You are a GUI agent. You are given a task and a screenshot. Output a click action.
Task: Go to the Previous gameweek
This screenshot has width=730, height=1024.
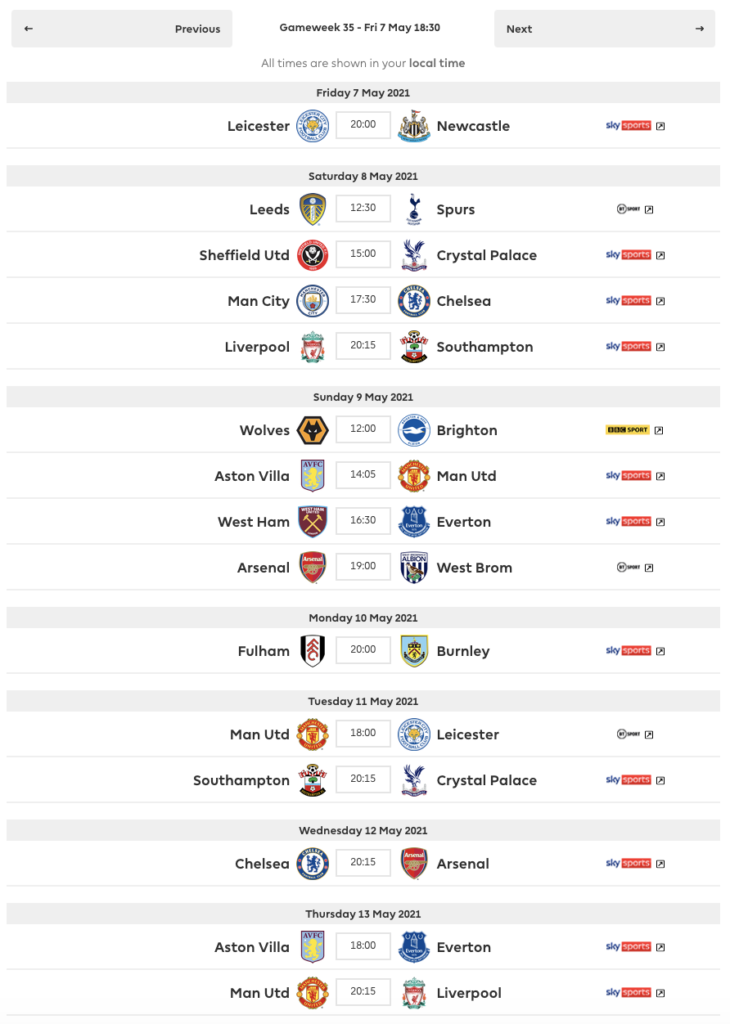pos(121,29)
